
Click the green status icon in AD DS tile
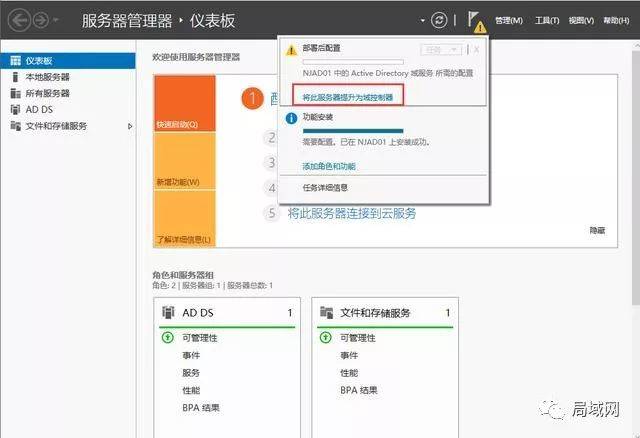click(168, 338)
